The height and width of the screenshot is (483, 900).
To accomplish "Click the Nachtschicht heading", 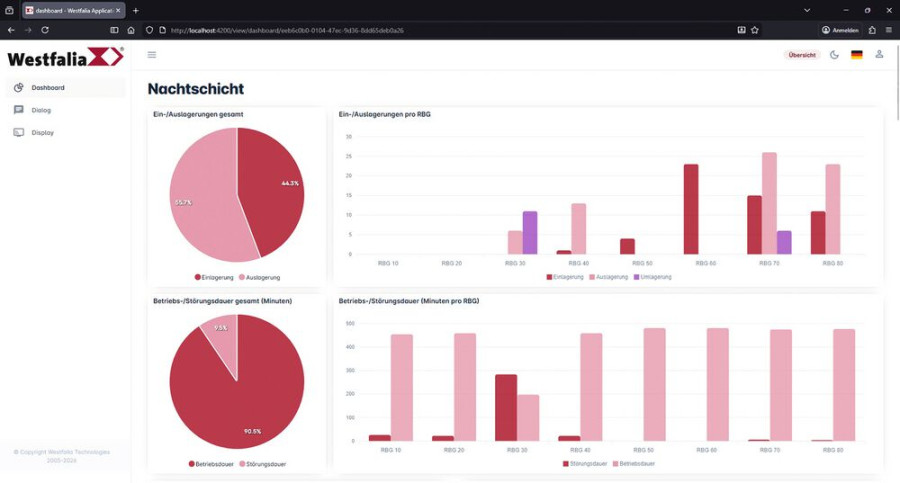I will (x=196, y=88).
